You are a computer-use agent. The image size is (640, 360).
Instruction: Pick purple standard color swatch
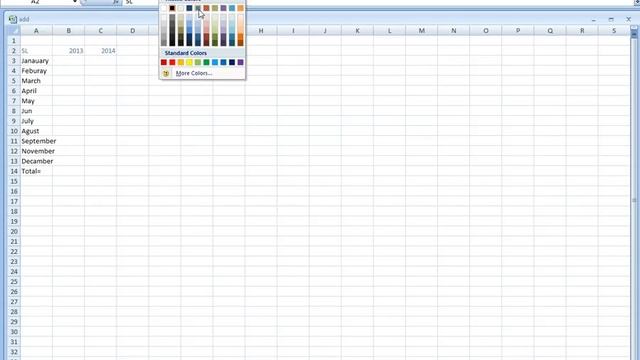[x=241, y=62]
